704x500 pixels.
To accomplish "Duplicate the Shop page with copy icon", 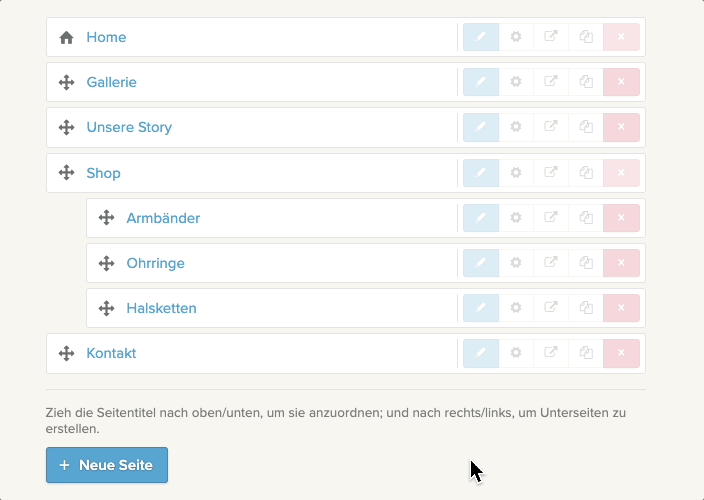I will 586,173.
